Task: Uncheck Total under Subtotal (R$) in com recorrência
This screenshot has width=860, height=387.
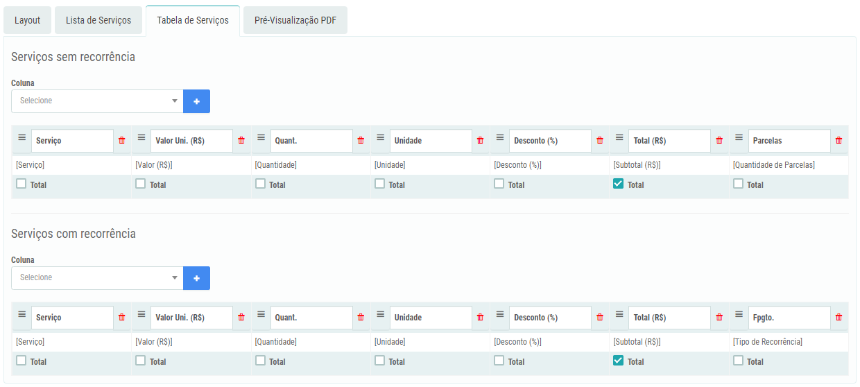Action: click(x=618, y=361)
